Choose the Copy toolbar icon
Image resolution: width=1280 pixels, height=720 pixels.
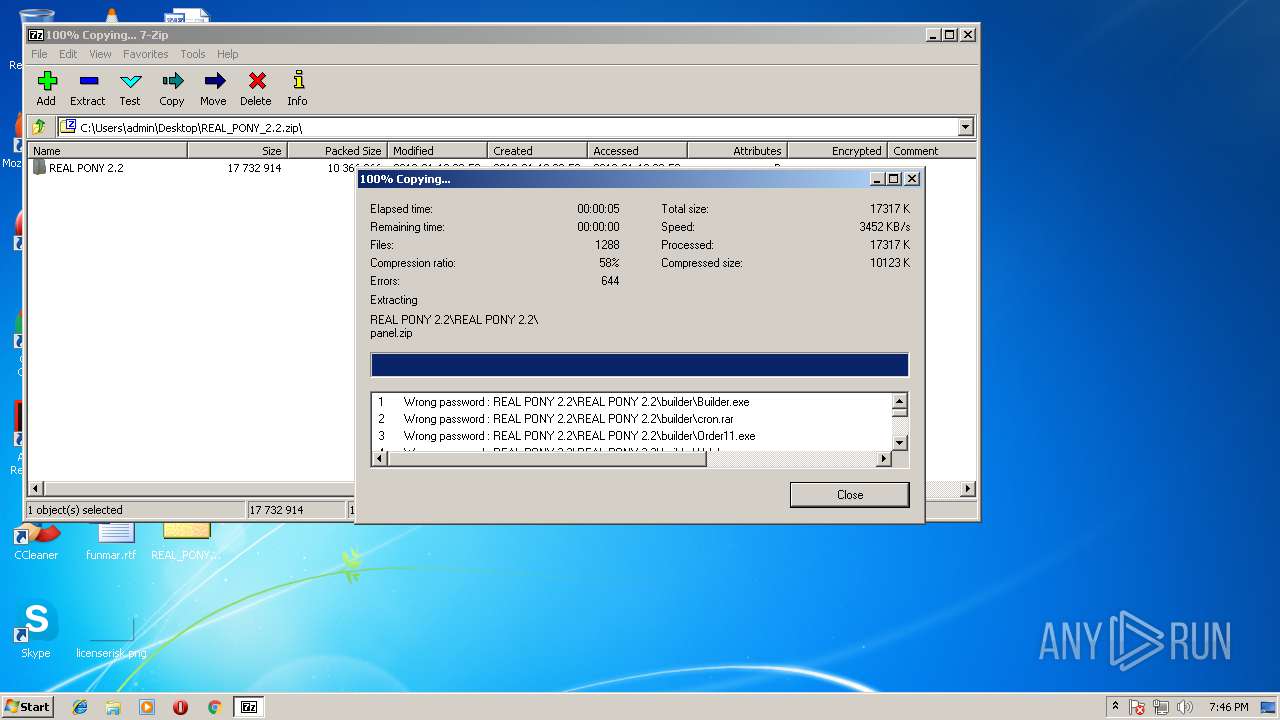point(172,88)
